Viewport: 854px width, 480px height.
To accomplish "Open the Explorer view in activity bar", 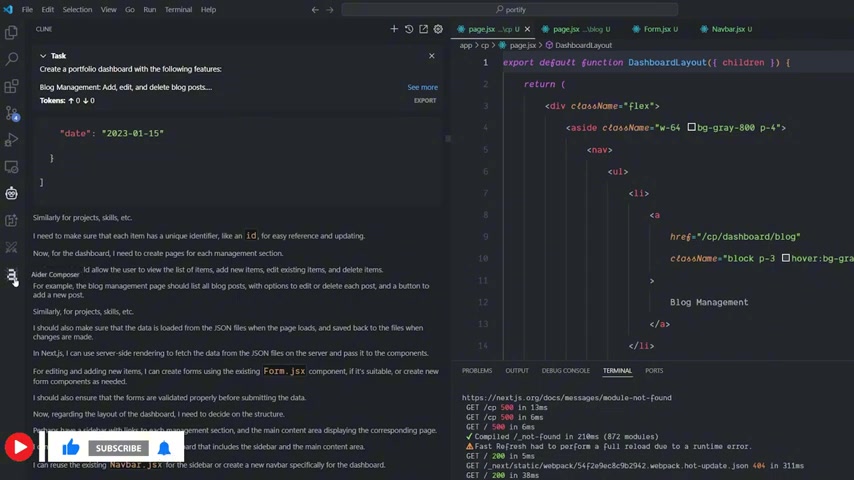I will [11, 33].
